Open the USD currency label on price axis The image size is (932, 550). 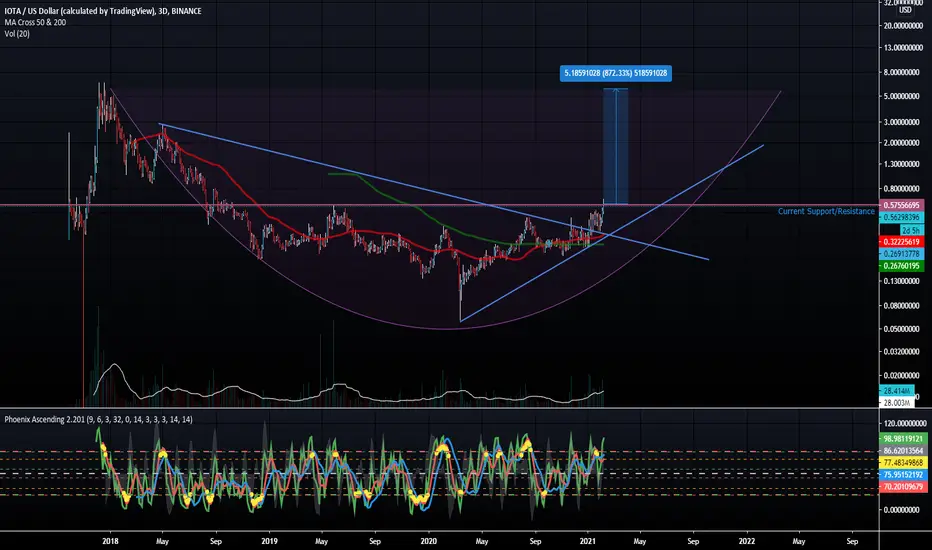[905, 10]
